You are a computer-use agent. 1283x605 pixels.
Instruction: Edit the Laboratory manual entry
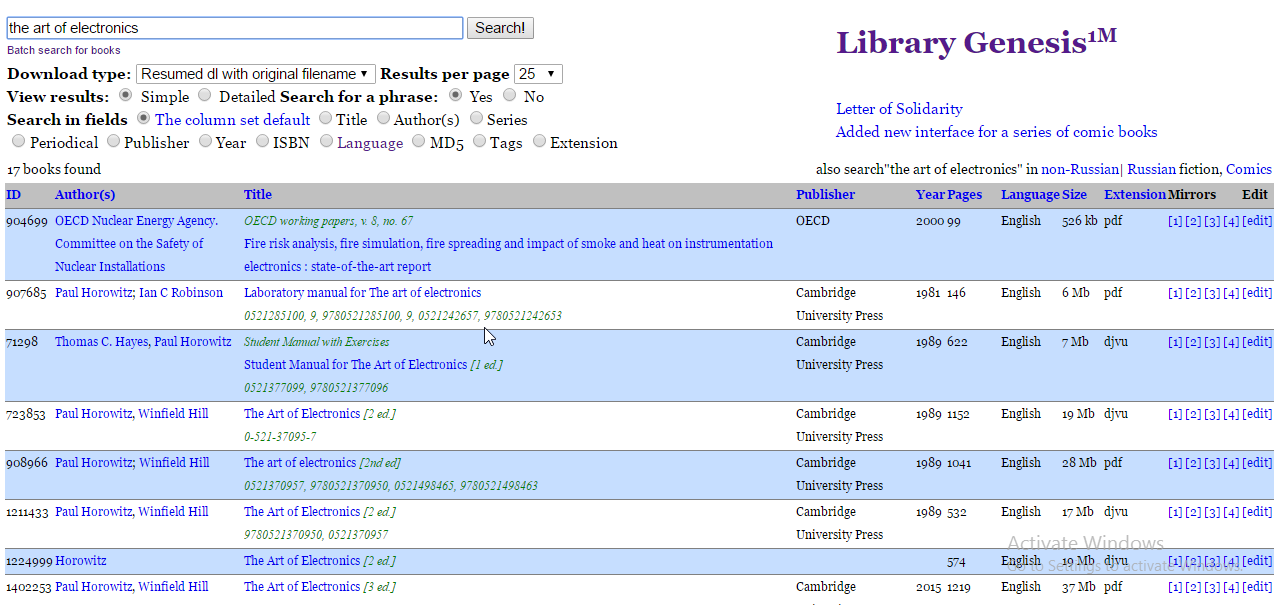click(x=1257, y=293)
